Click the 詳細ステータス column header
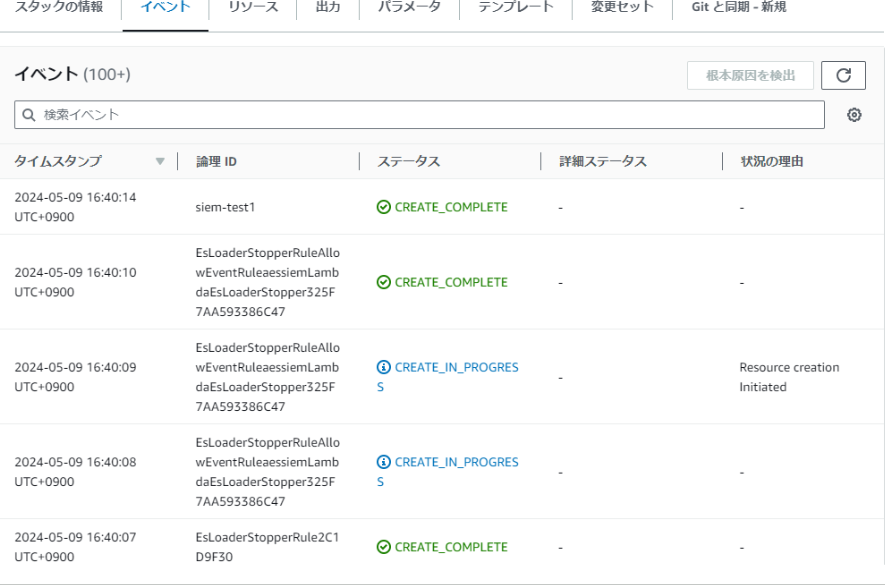Image resolution: width=885 pixels, height=585 pixels. tap(603, 161)
